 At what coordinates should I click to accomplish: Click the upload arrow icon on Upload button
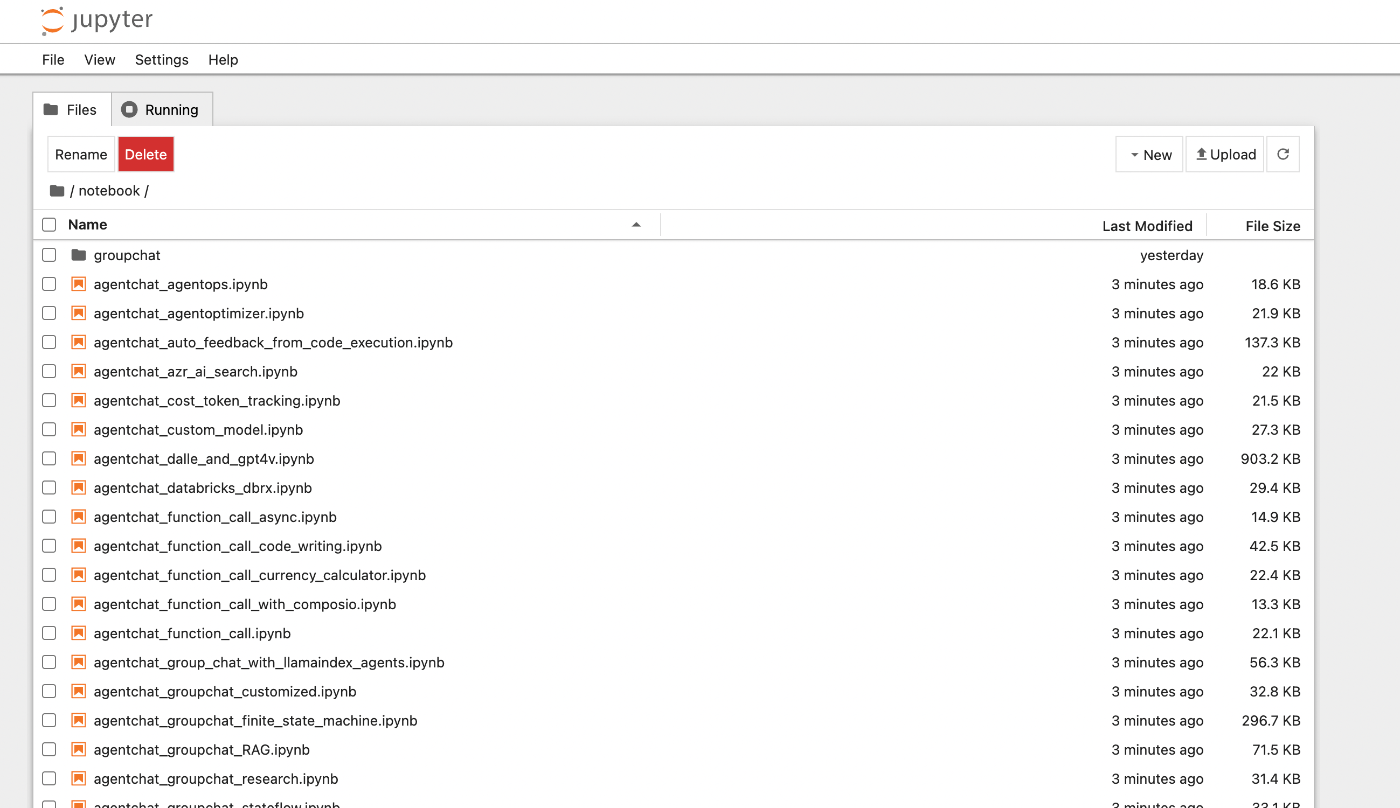pos(1202,153)
